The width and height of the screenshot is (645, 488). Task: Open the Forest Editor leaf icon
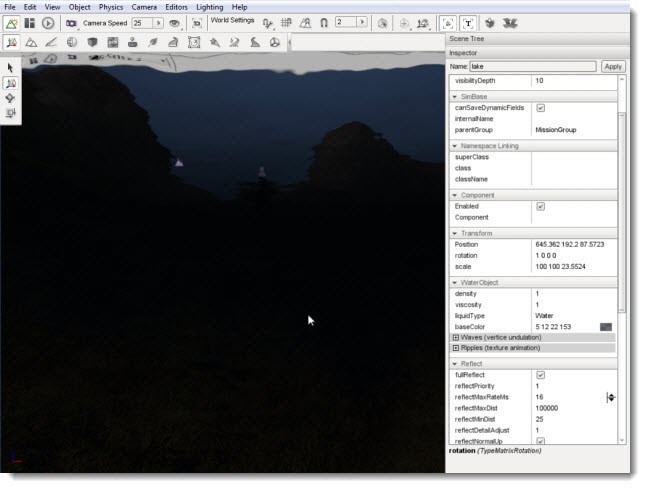tap(153, 42)
